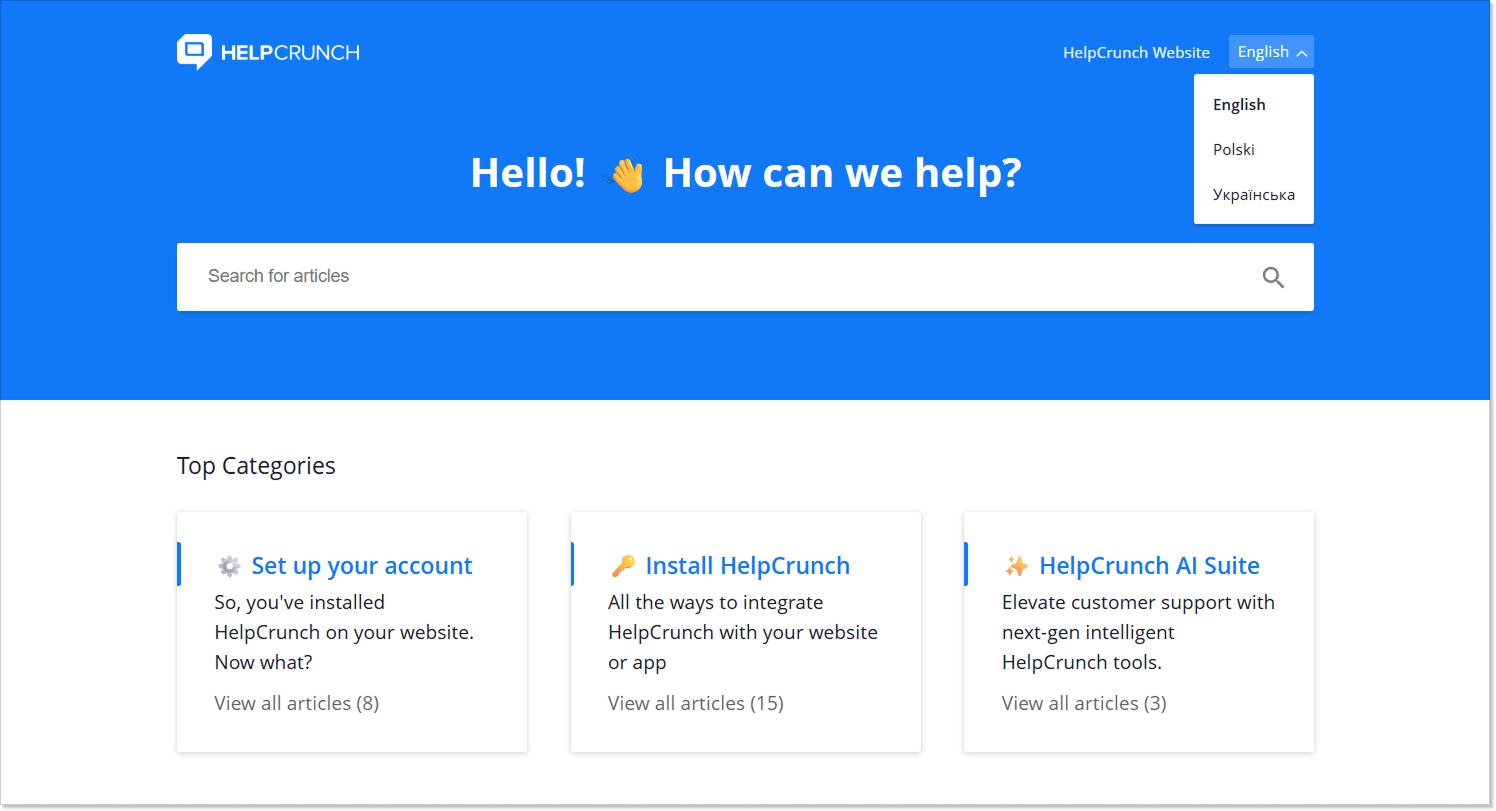
Task: Click the search magnifier icon
Action: [x=1272, y=277]
